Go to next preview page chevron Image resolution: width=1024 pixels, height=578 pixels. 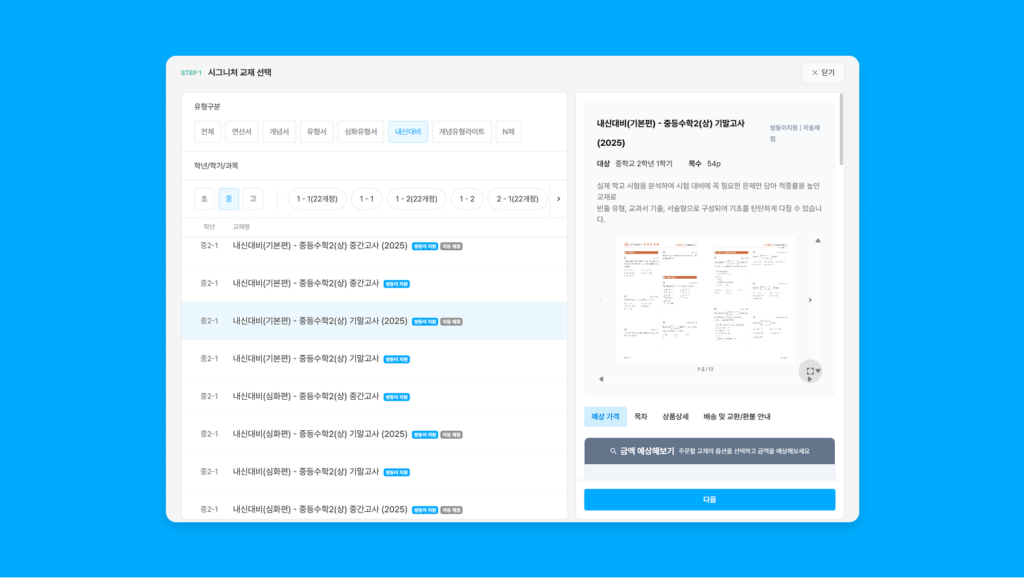[x=810, y=300]
